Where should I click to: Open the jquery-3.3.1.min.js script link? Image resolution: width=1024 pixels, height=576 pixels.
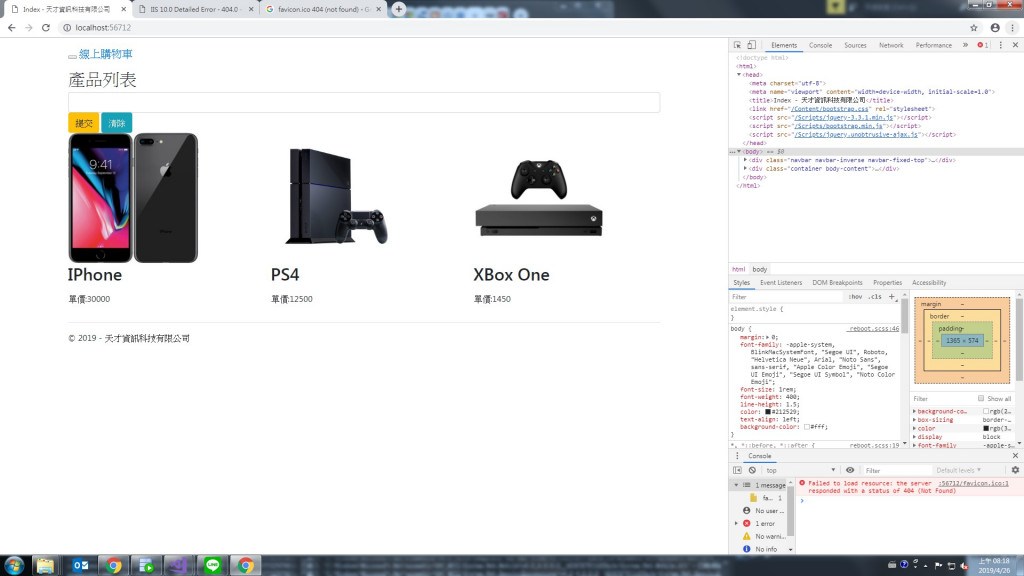[844, 118]
